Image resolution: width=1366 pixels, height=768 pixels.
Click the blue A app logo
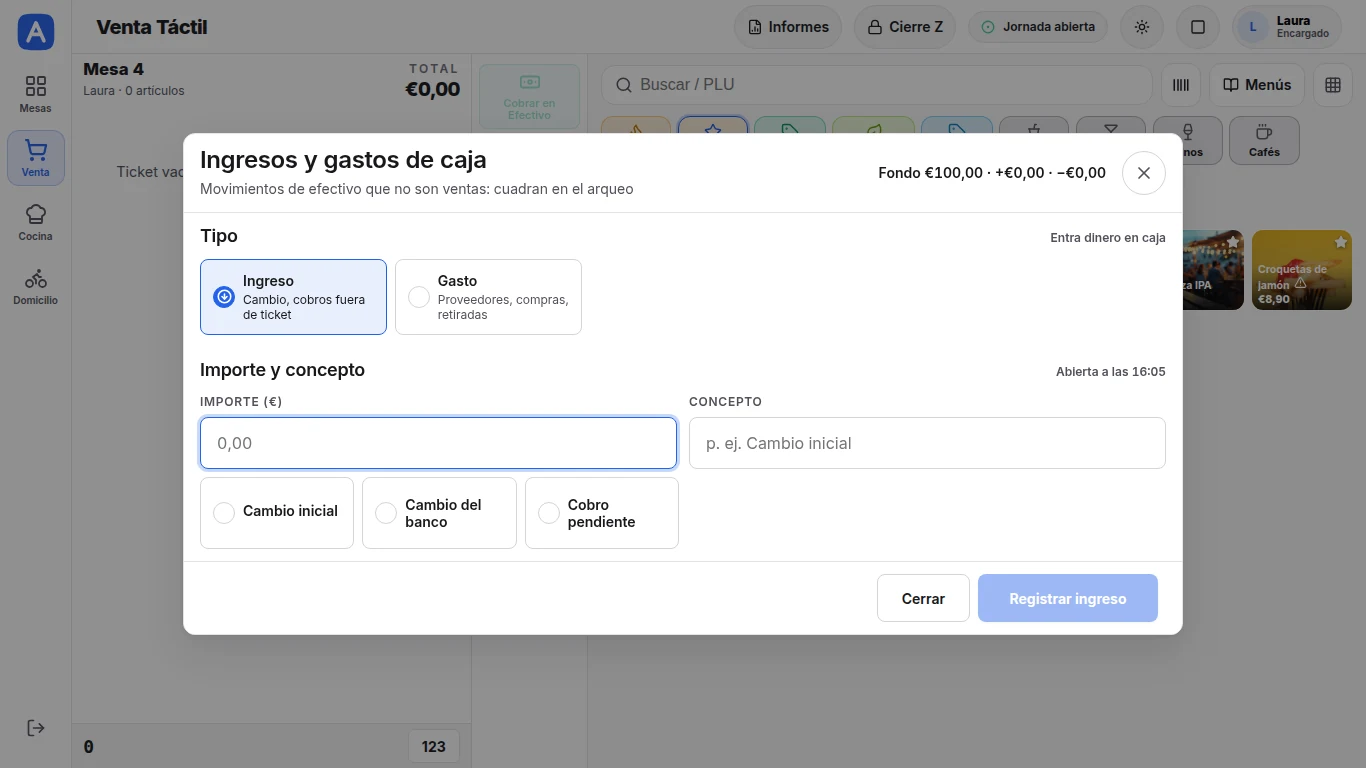(x=36, y=32)
